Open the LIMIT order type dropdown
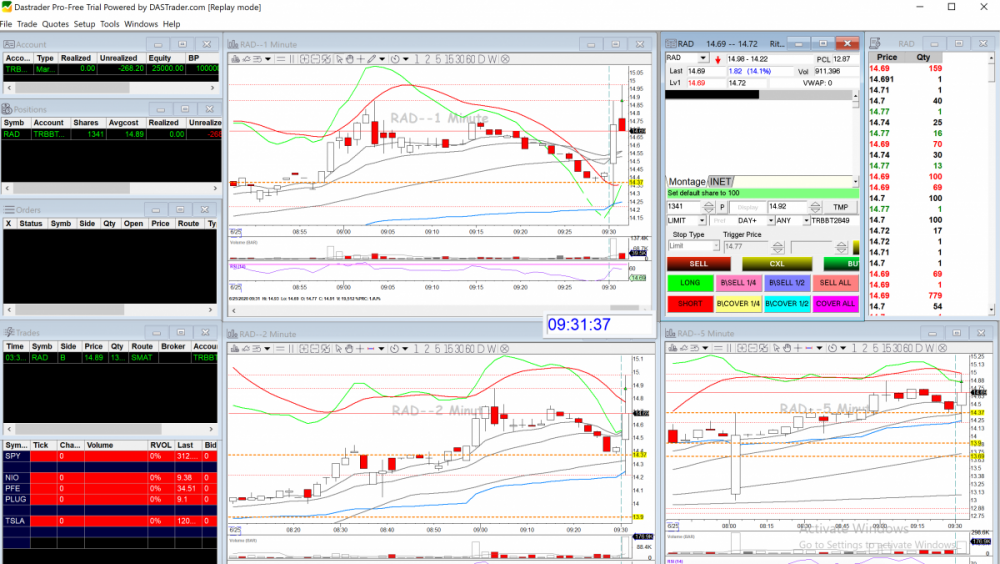Viewport: 1000px width, 564px height. point(703,220)
